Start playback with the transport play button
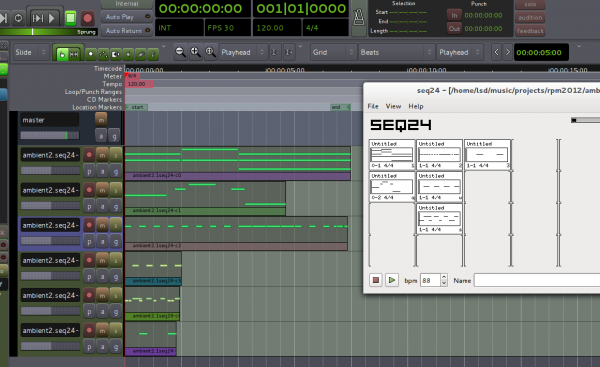 (x=52, y=18)
